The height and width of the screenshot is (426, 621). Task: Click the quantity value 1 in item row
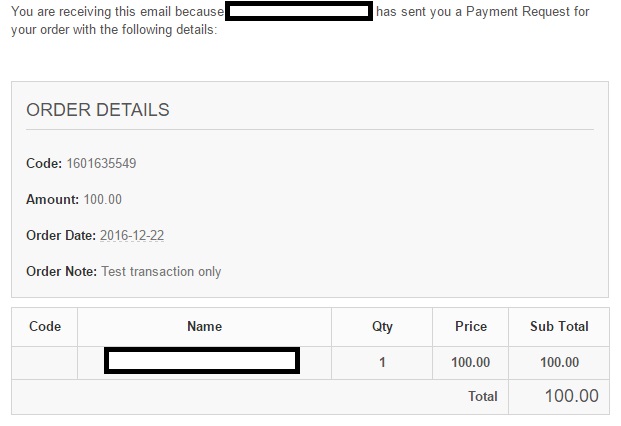(x=382, y=362)
